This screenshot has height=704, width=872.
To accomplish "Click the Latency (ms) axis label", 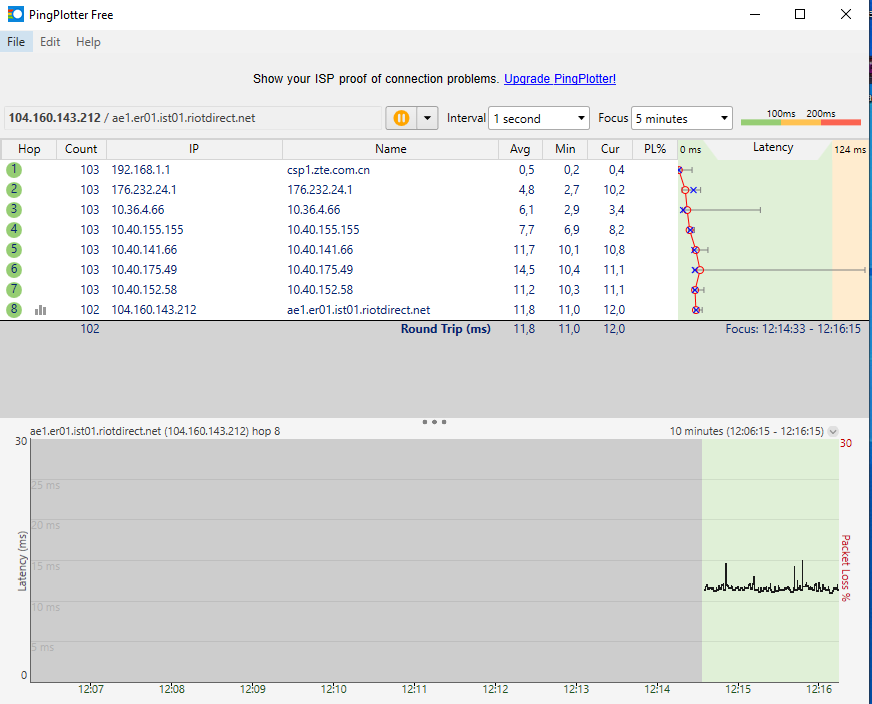I will [22, 561].
